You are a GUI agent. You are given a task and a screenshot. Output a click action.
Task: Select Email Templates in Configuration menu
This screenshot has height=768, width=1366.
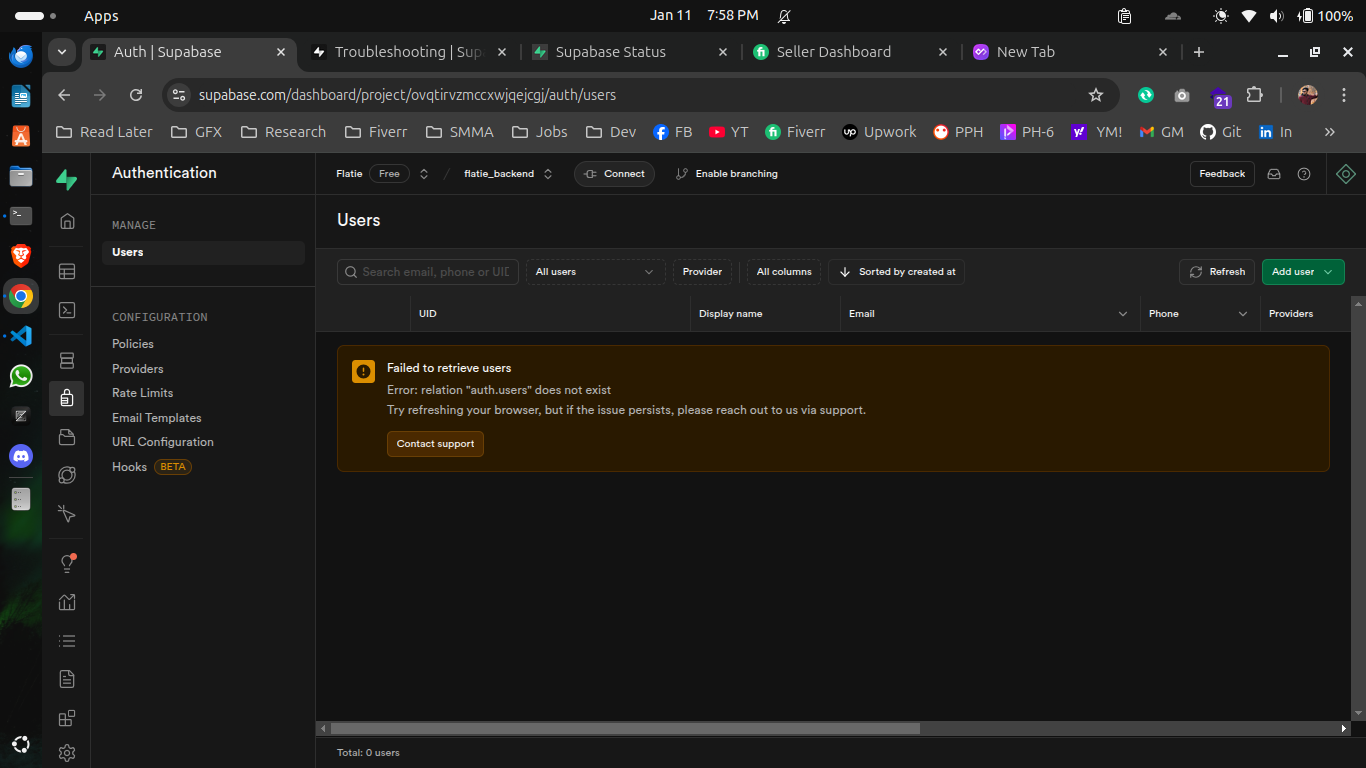[156, 417]
